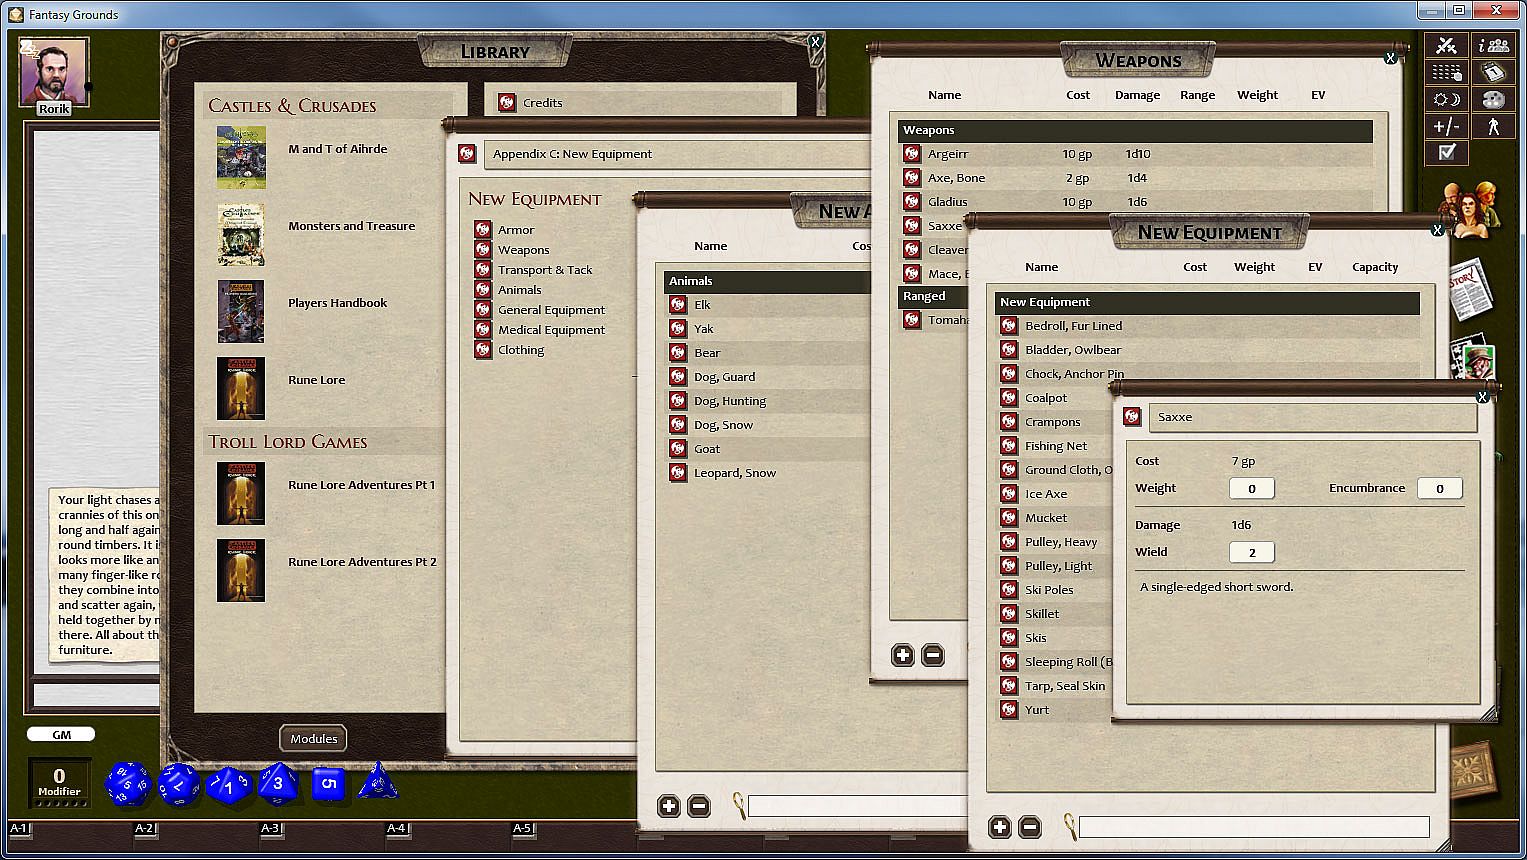This screenshot has width=1527, height=860.
Task: Click the remove button in Weapons window
Action: point(933,655)
